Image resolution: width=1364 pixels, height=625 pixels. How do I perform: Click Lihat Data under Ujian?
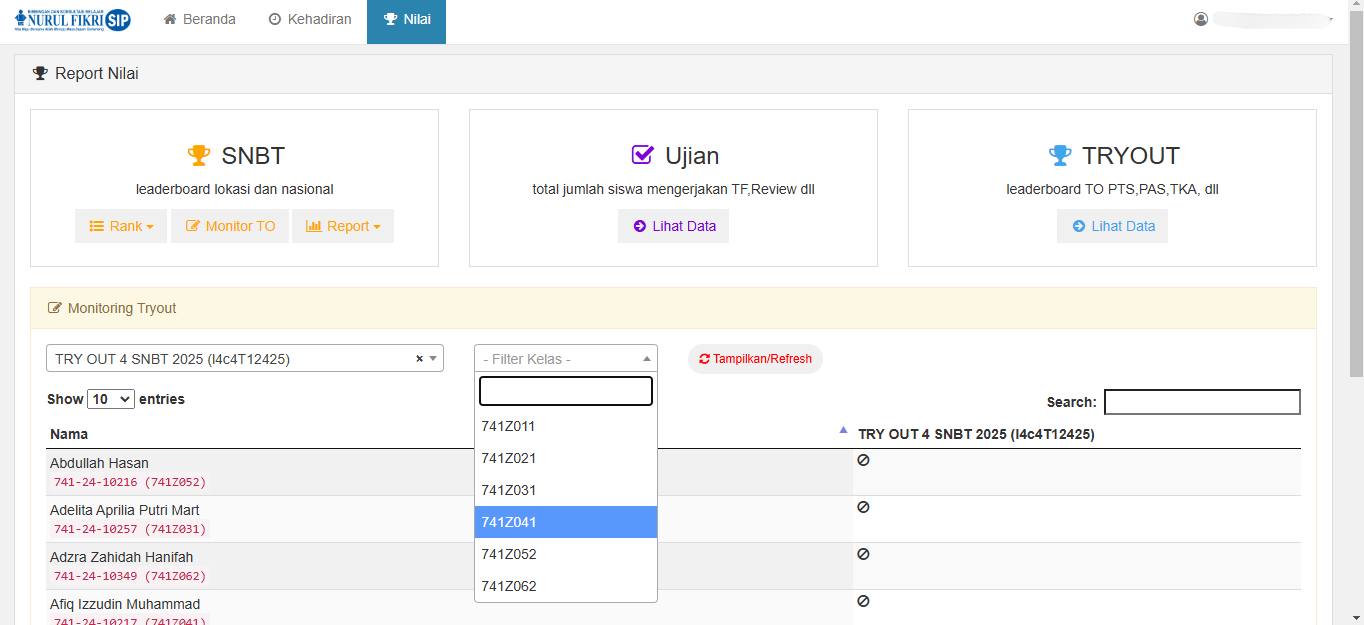pyautogui.click(x=673, y=226)
